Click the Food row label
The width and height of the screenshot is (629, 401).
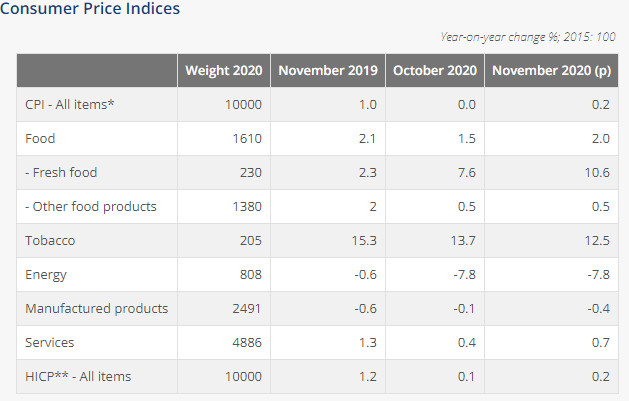coord(40,138)
